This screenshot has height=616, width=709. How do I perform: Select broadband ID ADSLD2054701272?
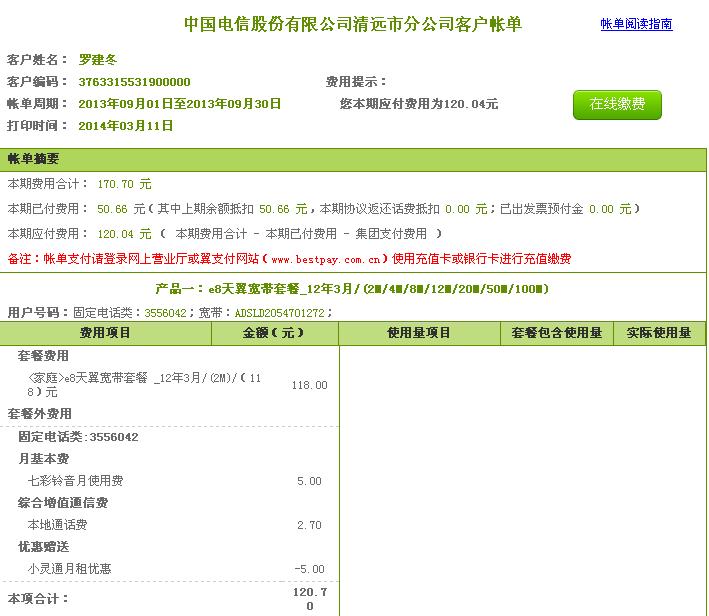279,313
